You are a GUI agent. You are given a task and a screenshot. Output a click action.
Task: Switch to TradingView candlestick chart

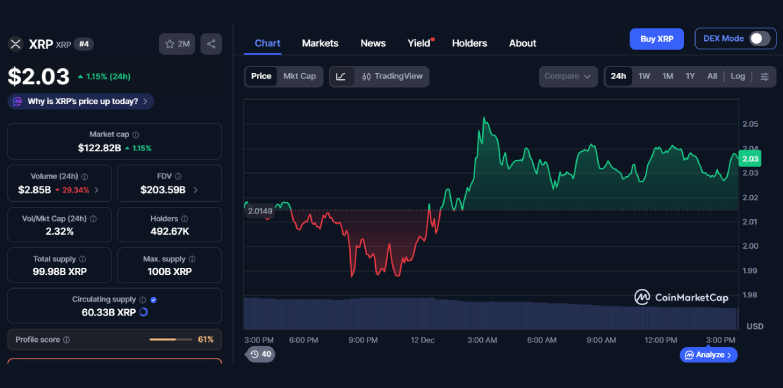[x=392, y=76]
